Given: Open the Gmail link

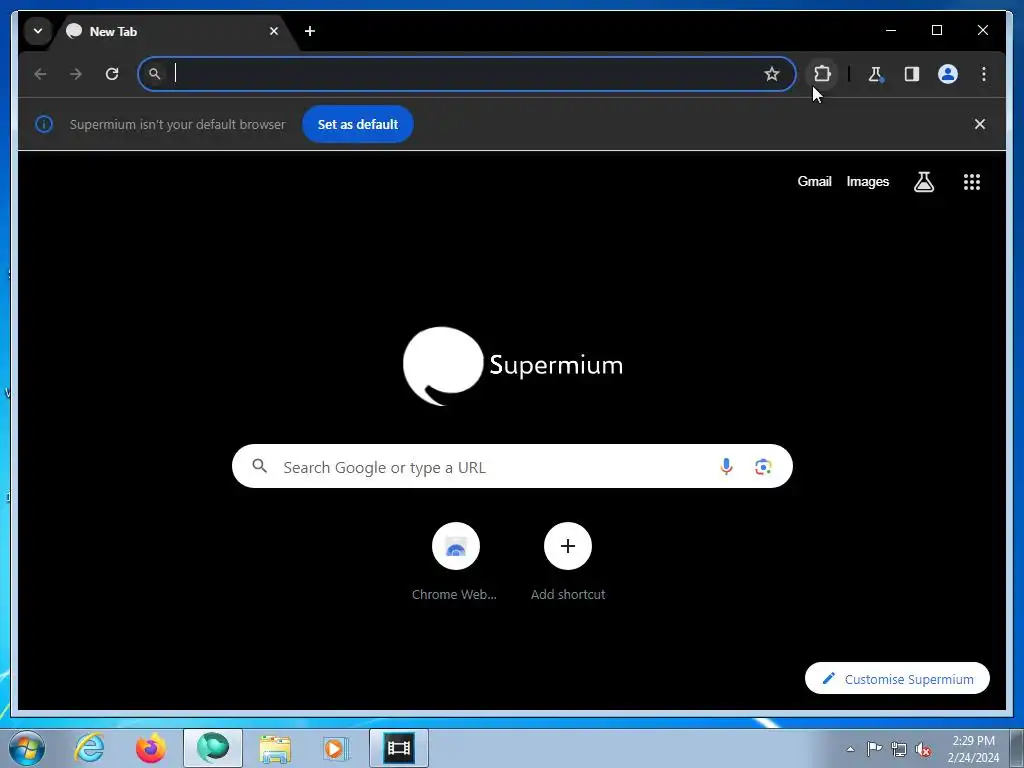Looking at the screenshot, I should point(814,182).
